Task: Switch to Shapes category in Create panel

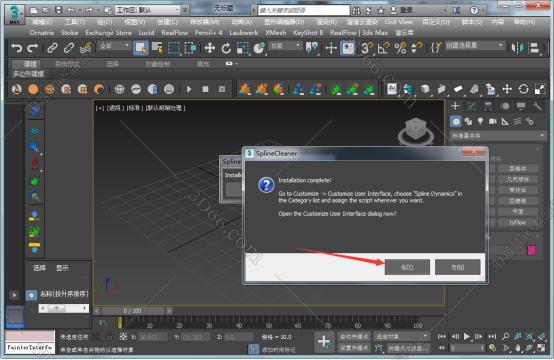Action: [x=468, y=122]
